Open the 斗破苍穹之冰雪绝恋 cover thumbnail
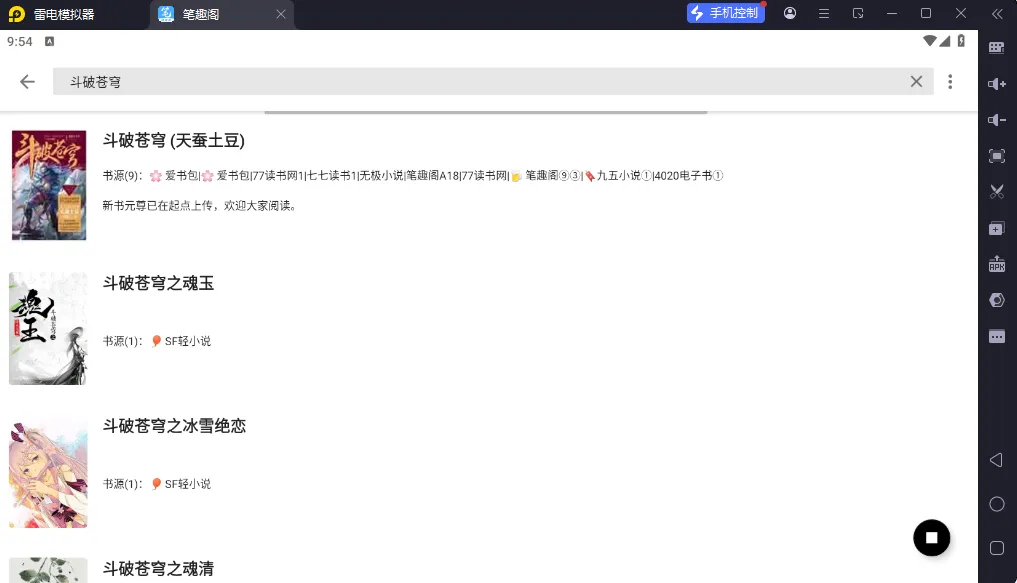 pos(48,471)
